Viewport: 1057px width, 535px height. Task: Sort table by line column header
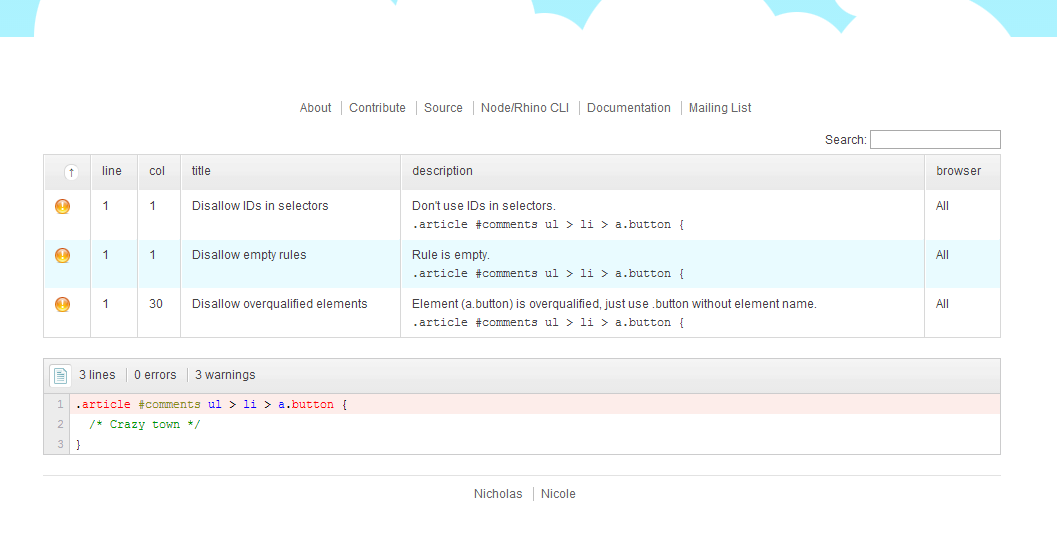[x=114, y=172]
